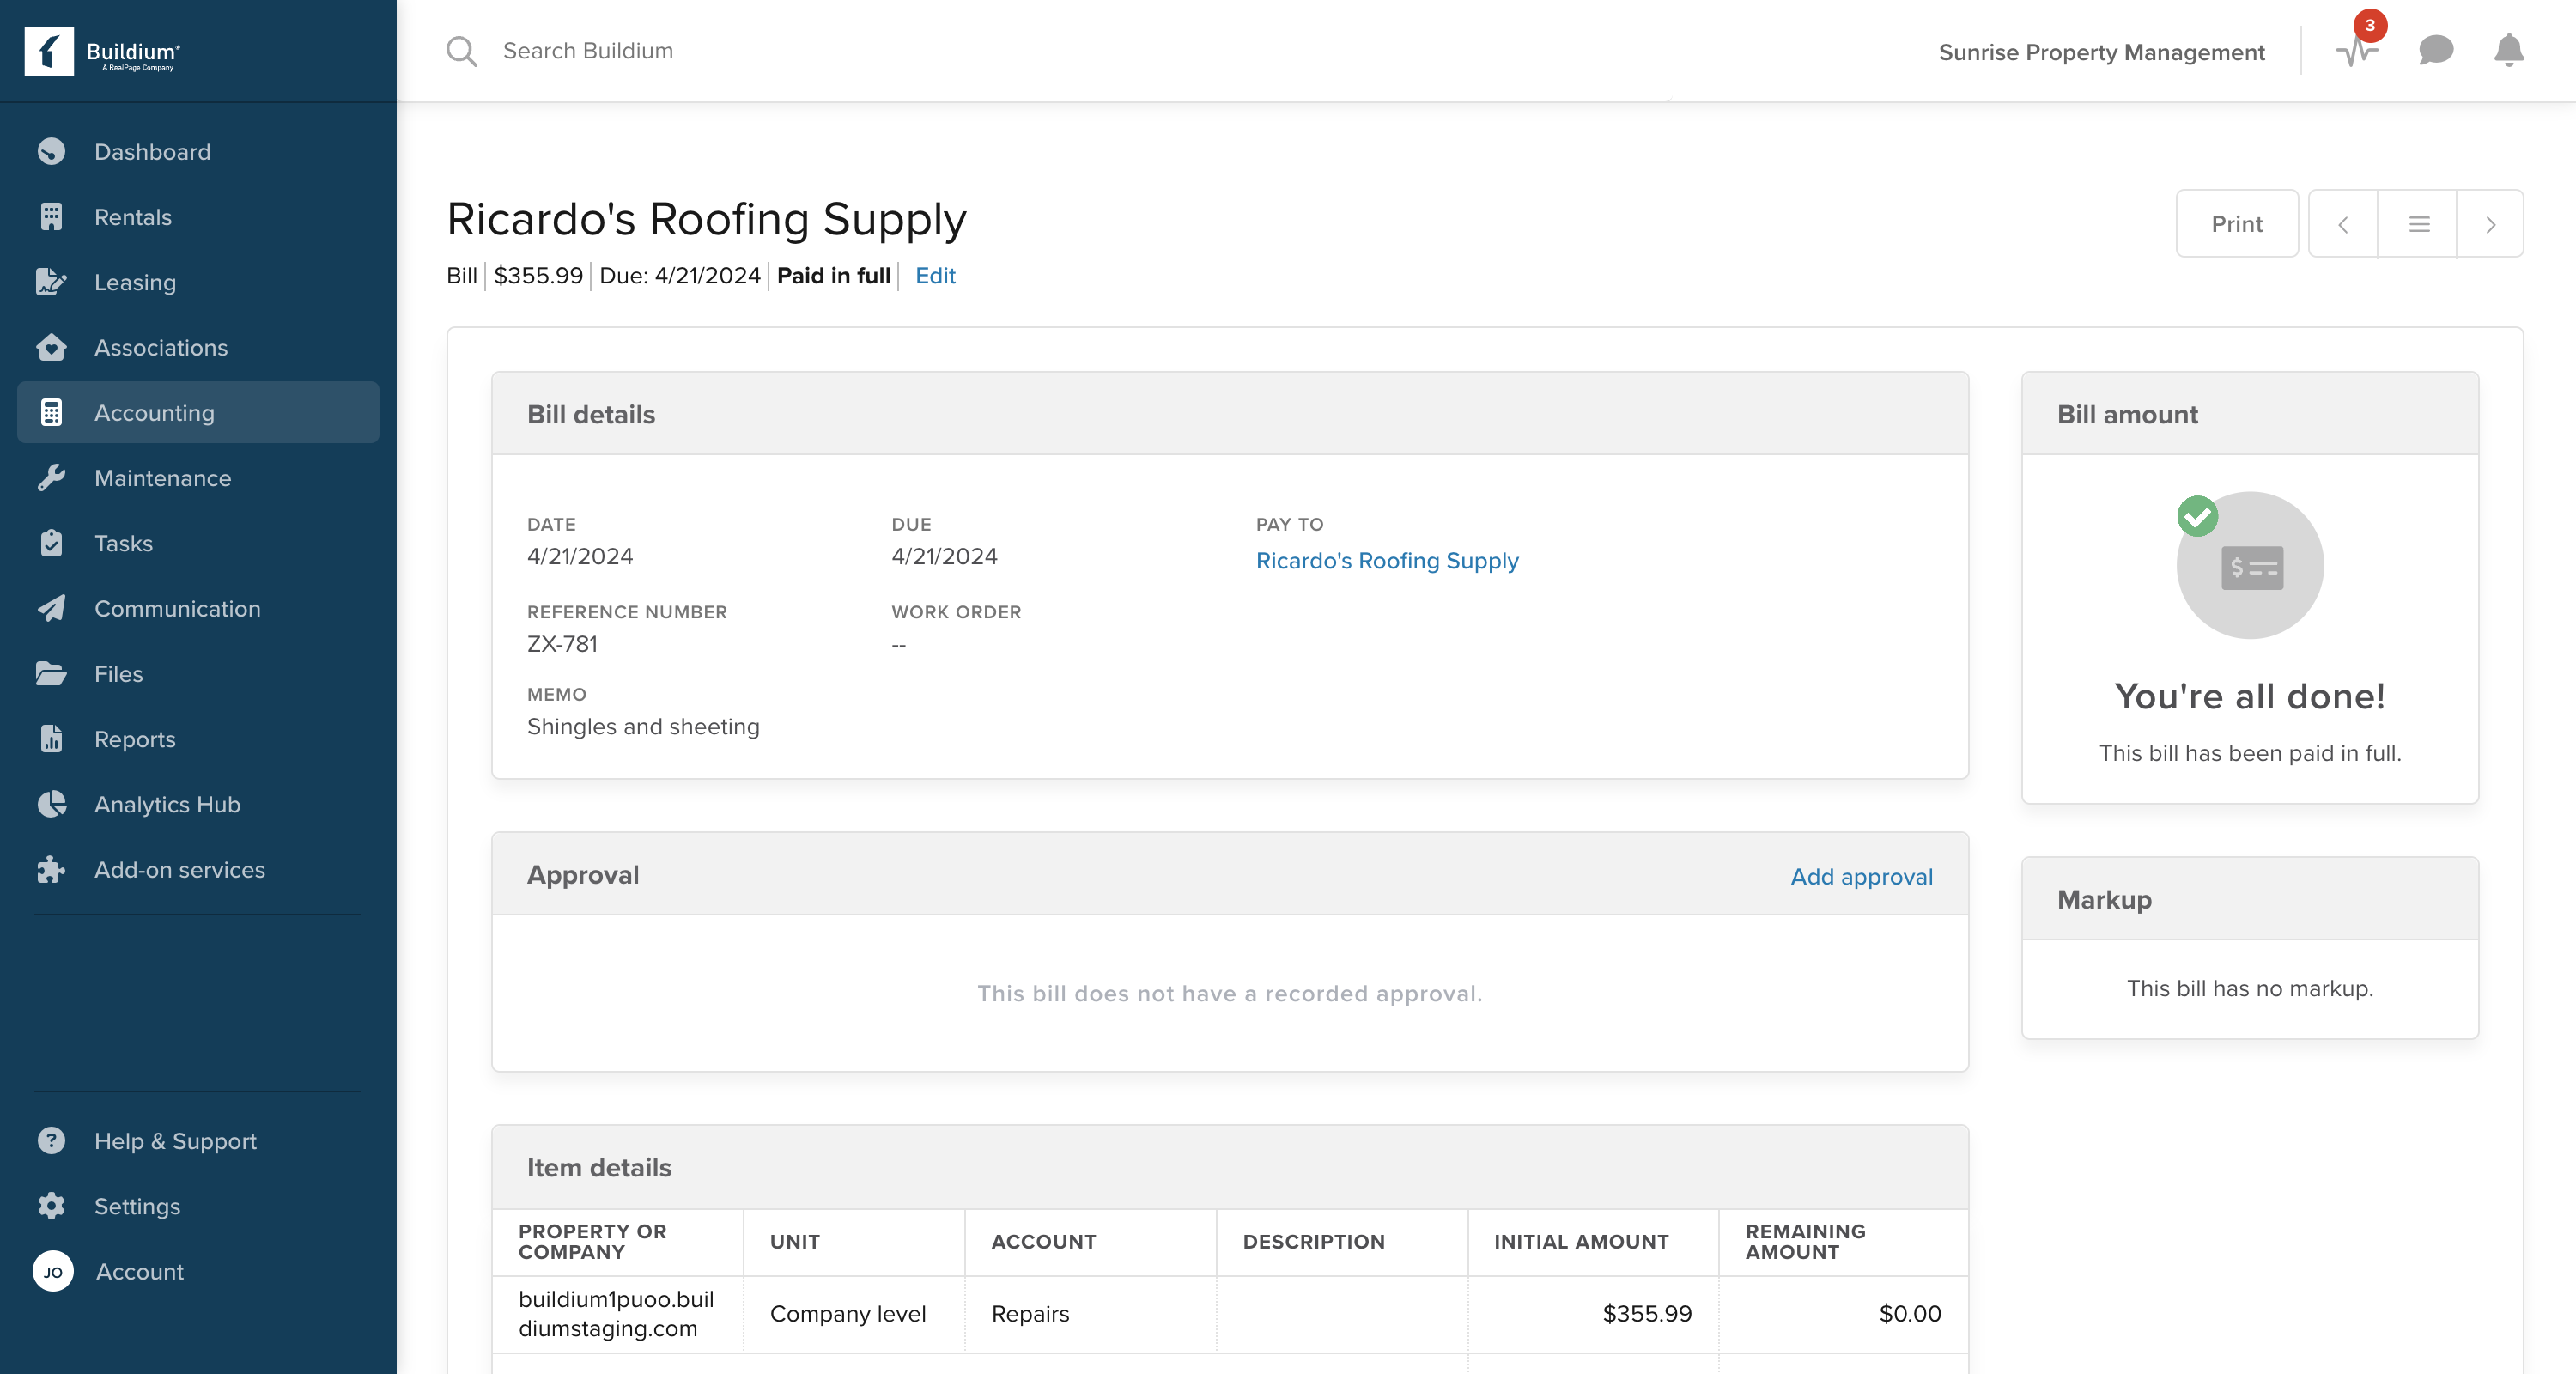Open the notifications bell icon
2576x1374 pixels.
click(2509, 50)
